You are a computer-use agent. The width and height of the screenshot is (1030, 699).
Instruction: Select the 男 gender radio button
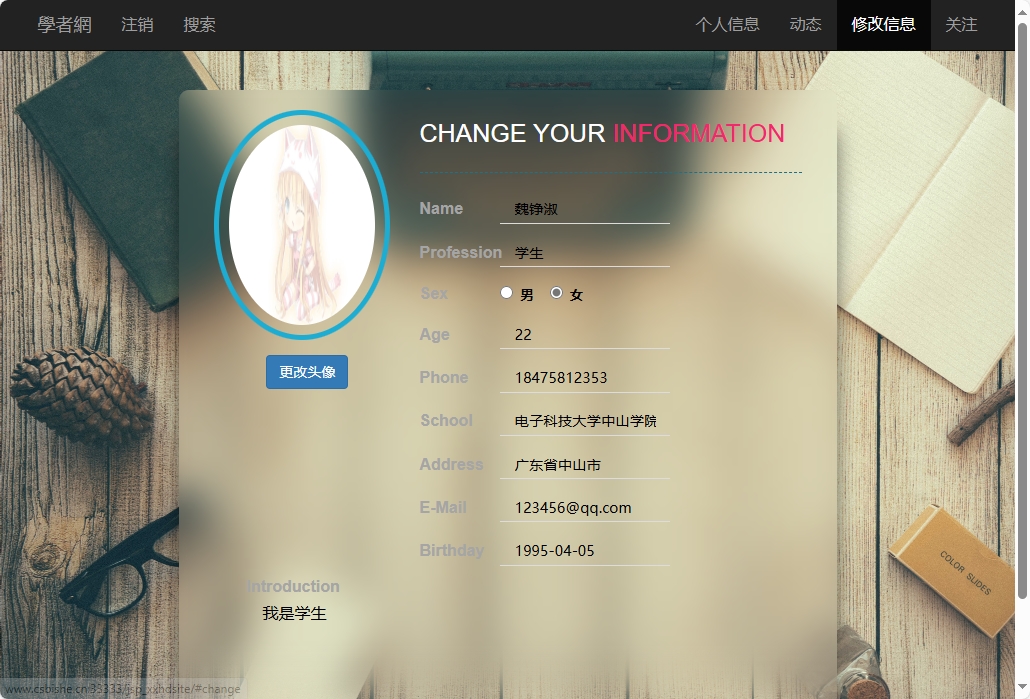pyautogui.click(x=507, y=291)
